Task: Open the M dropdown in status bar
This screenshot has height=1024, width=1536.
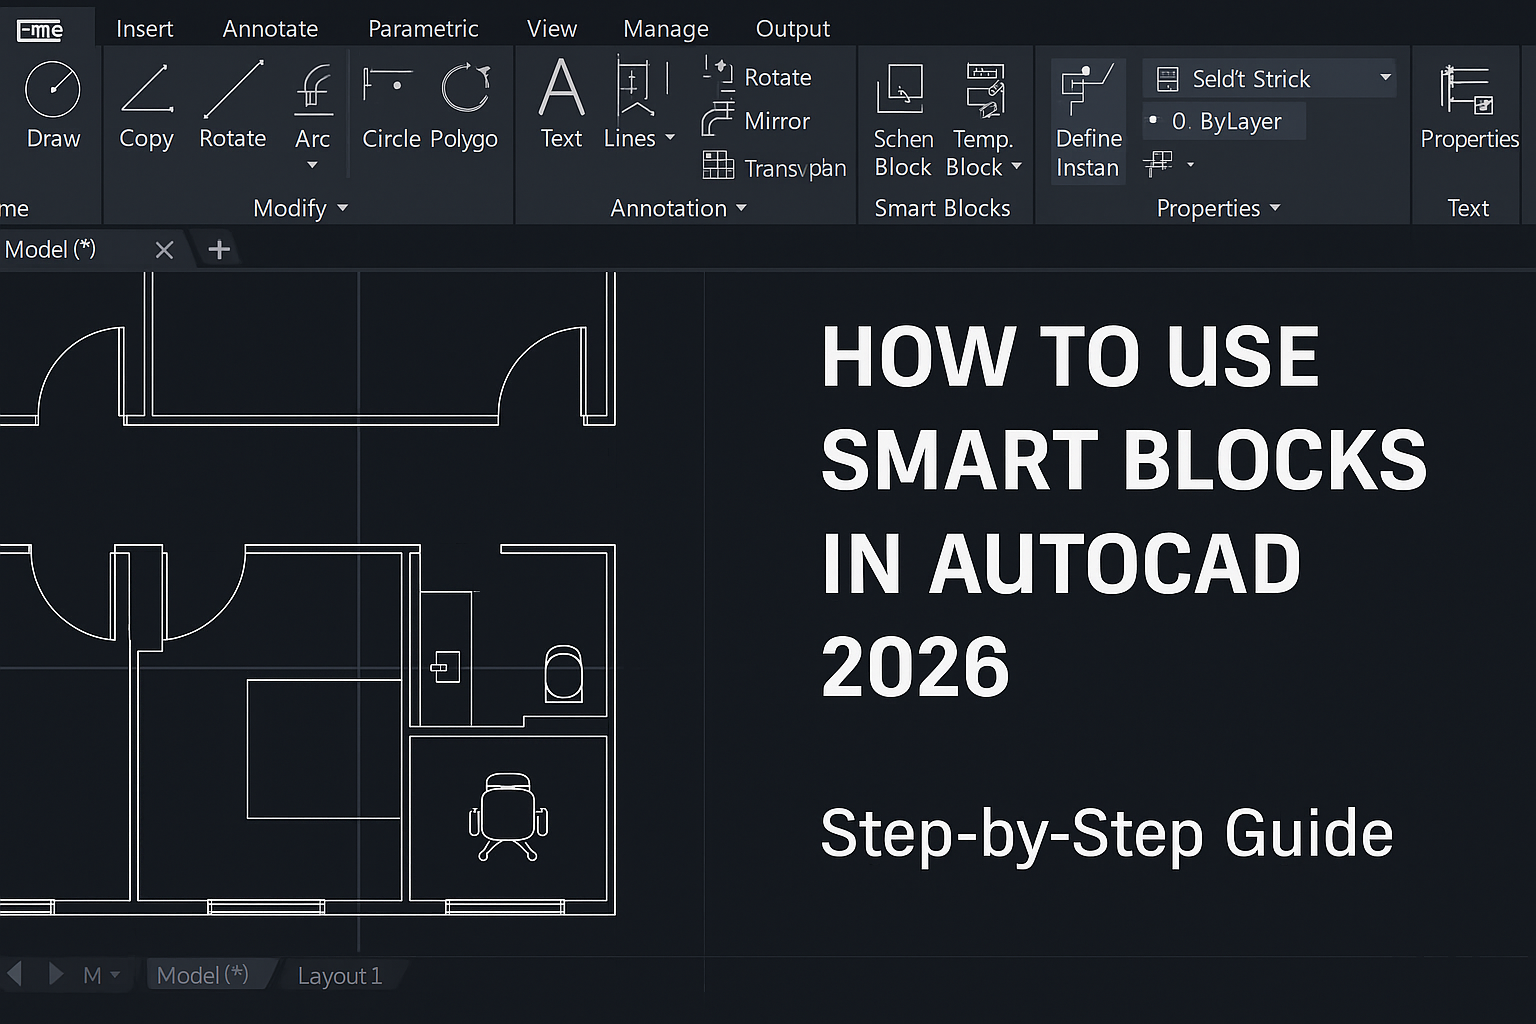Action: (102, 975)
